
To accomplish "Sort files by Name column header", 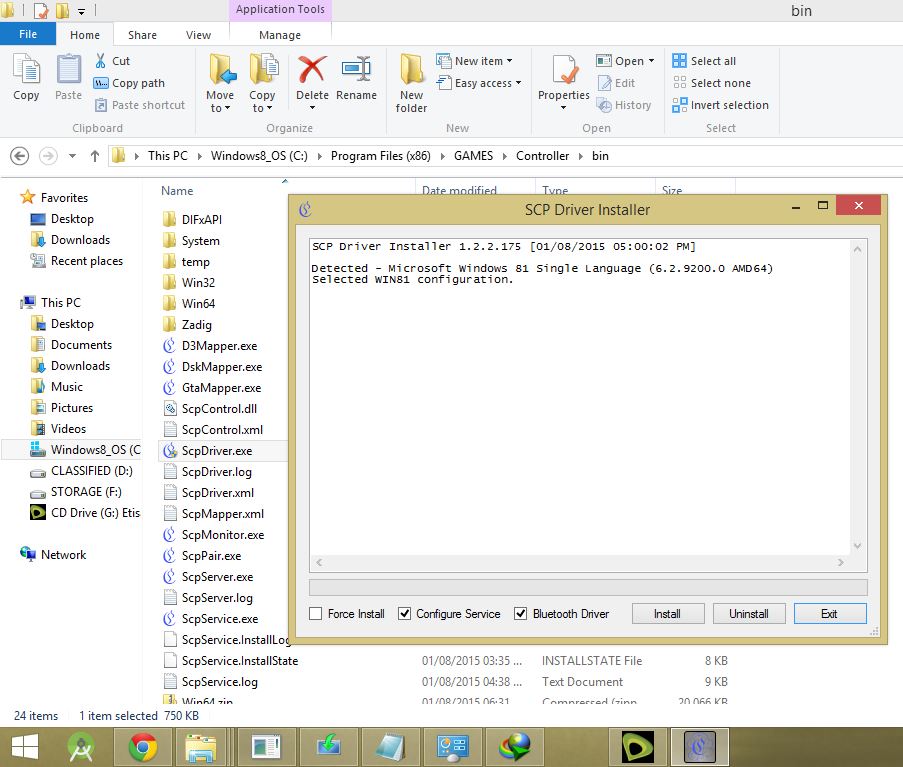I will (x=177, y=191).
